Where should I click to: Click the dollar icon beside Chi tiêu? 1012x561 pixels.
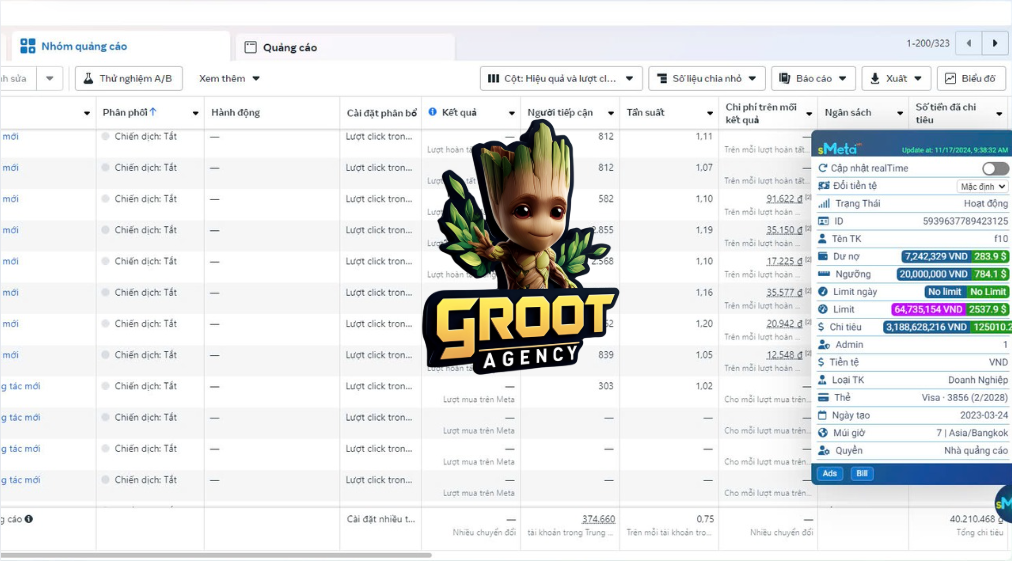point(821,327)
